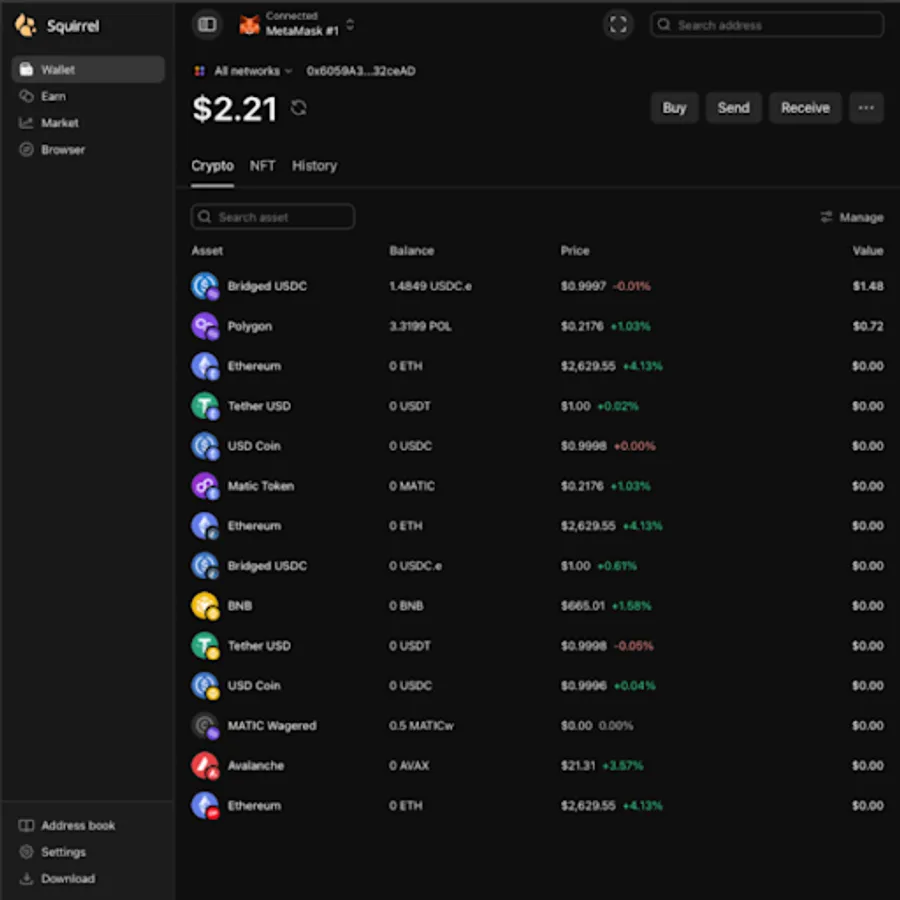Click the -0.01% price change

pyautogui.click(x=631, y=286)
